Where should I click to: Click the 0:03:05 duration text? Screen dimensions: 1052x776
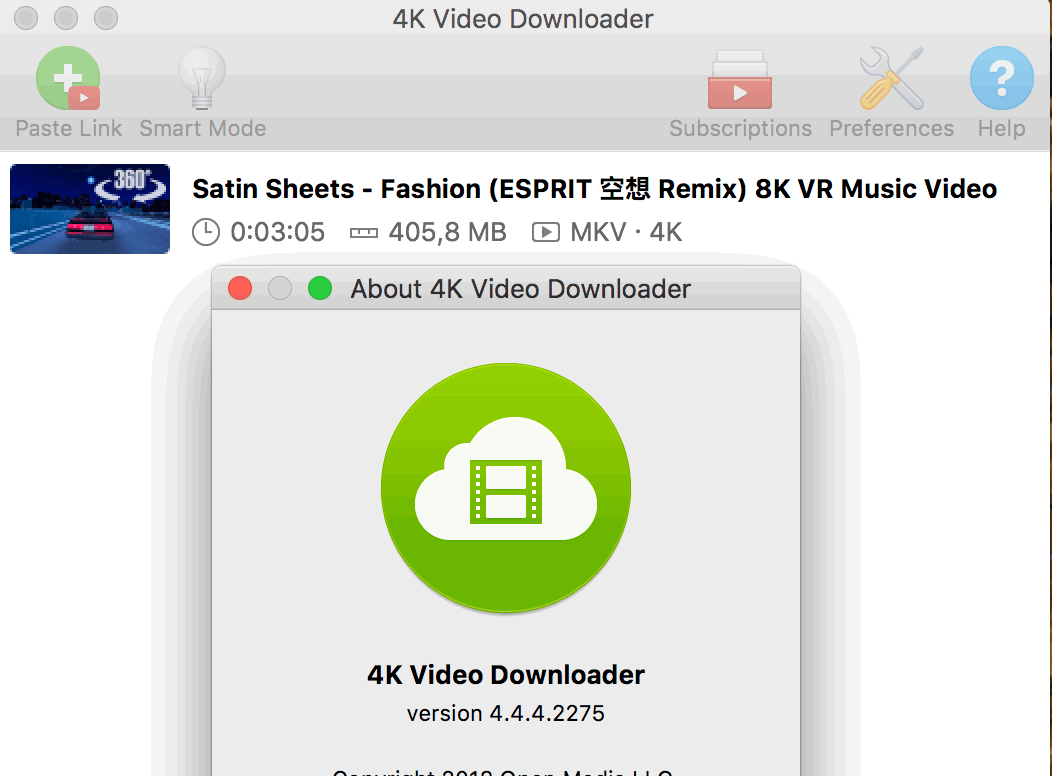tap(277, 233)
